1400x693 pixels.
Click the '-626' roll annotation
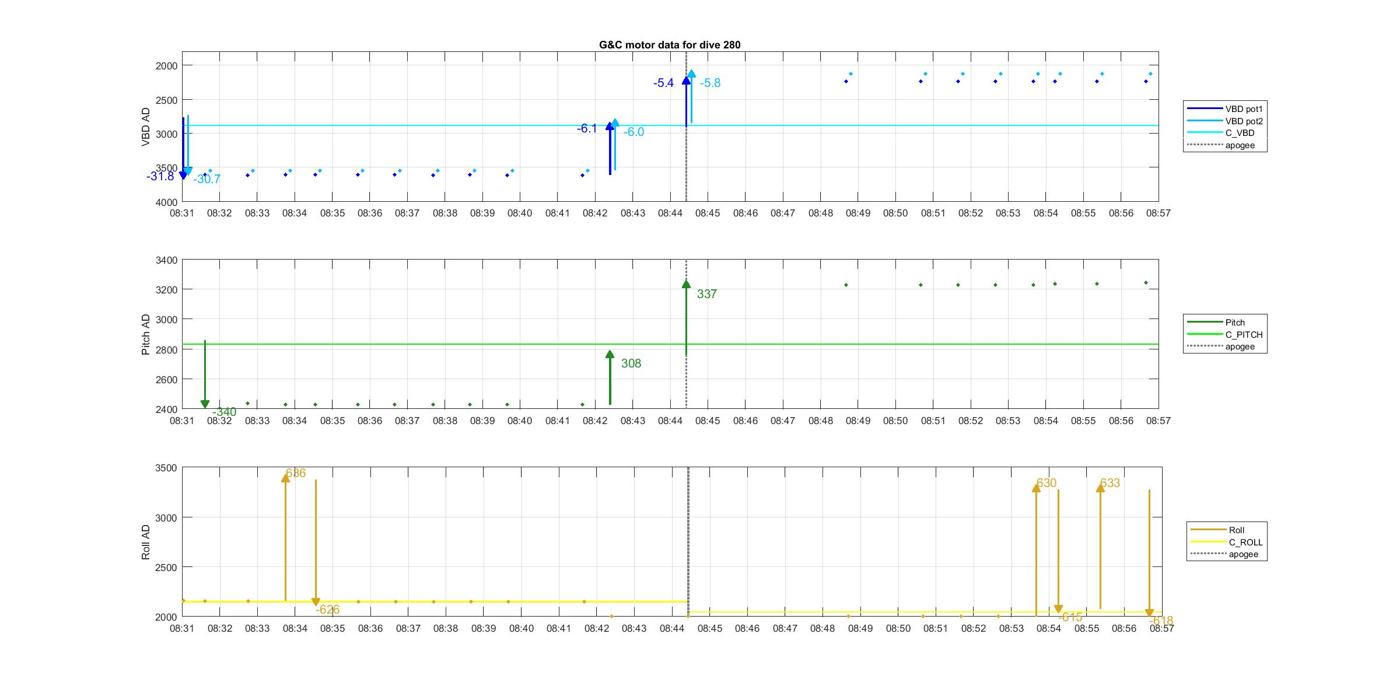327,610
